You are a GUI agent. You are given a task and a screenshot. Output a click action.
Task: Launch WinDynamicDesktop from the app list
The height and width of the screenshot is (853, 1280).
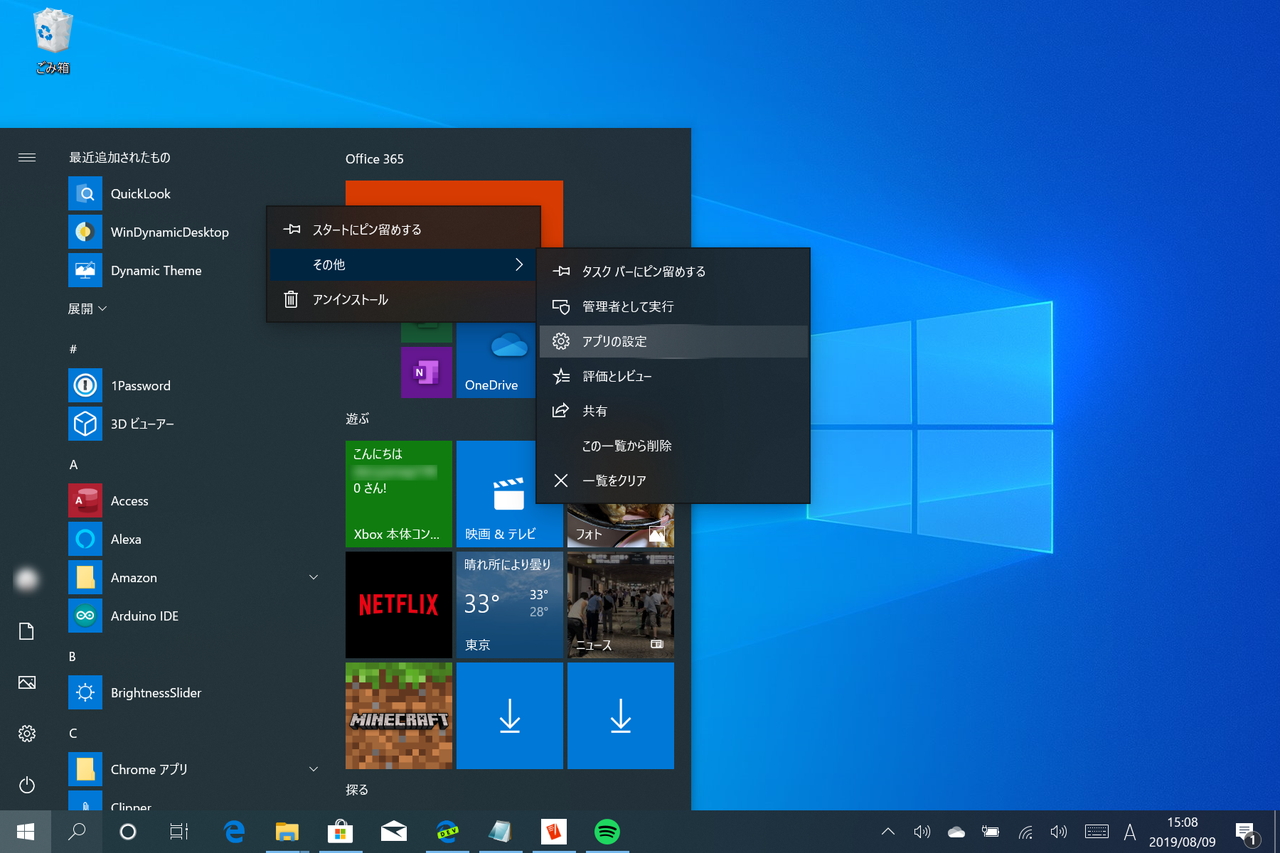coord(190,232)
